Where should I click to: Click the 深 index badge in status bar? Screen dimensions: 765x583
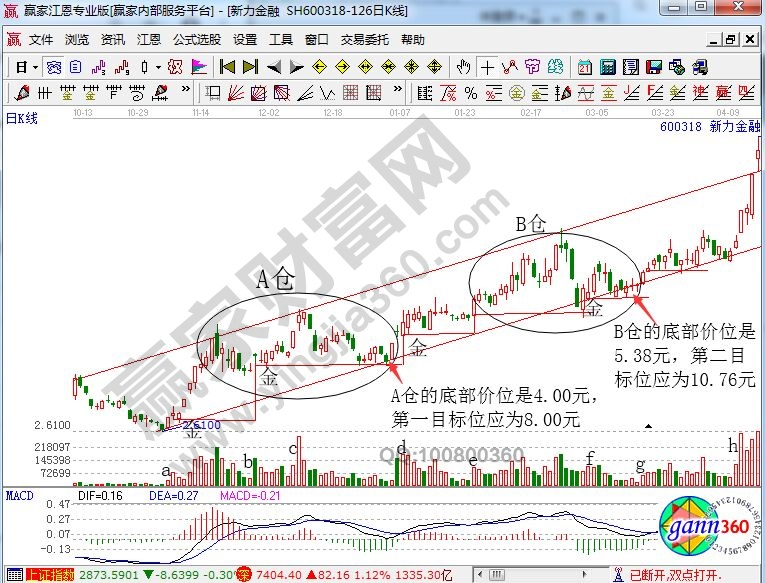tap(243, 575)
